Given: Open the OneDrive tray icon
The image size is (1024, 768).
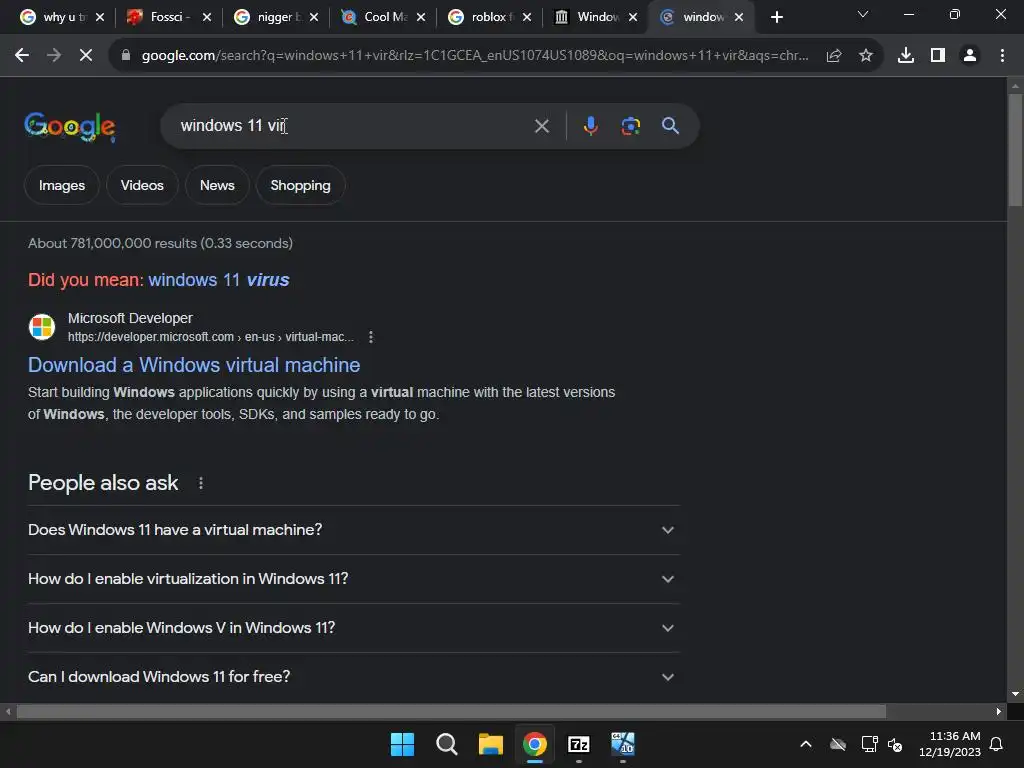Looking at the screenshot, I should pyautogui.click(x=838, y=744).
